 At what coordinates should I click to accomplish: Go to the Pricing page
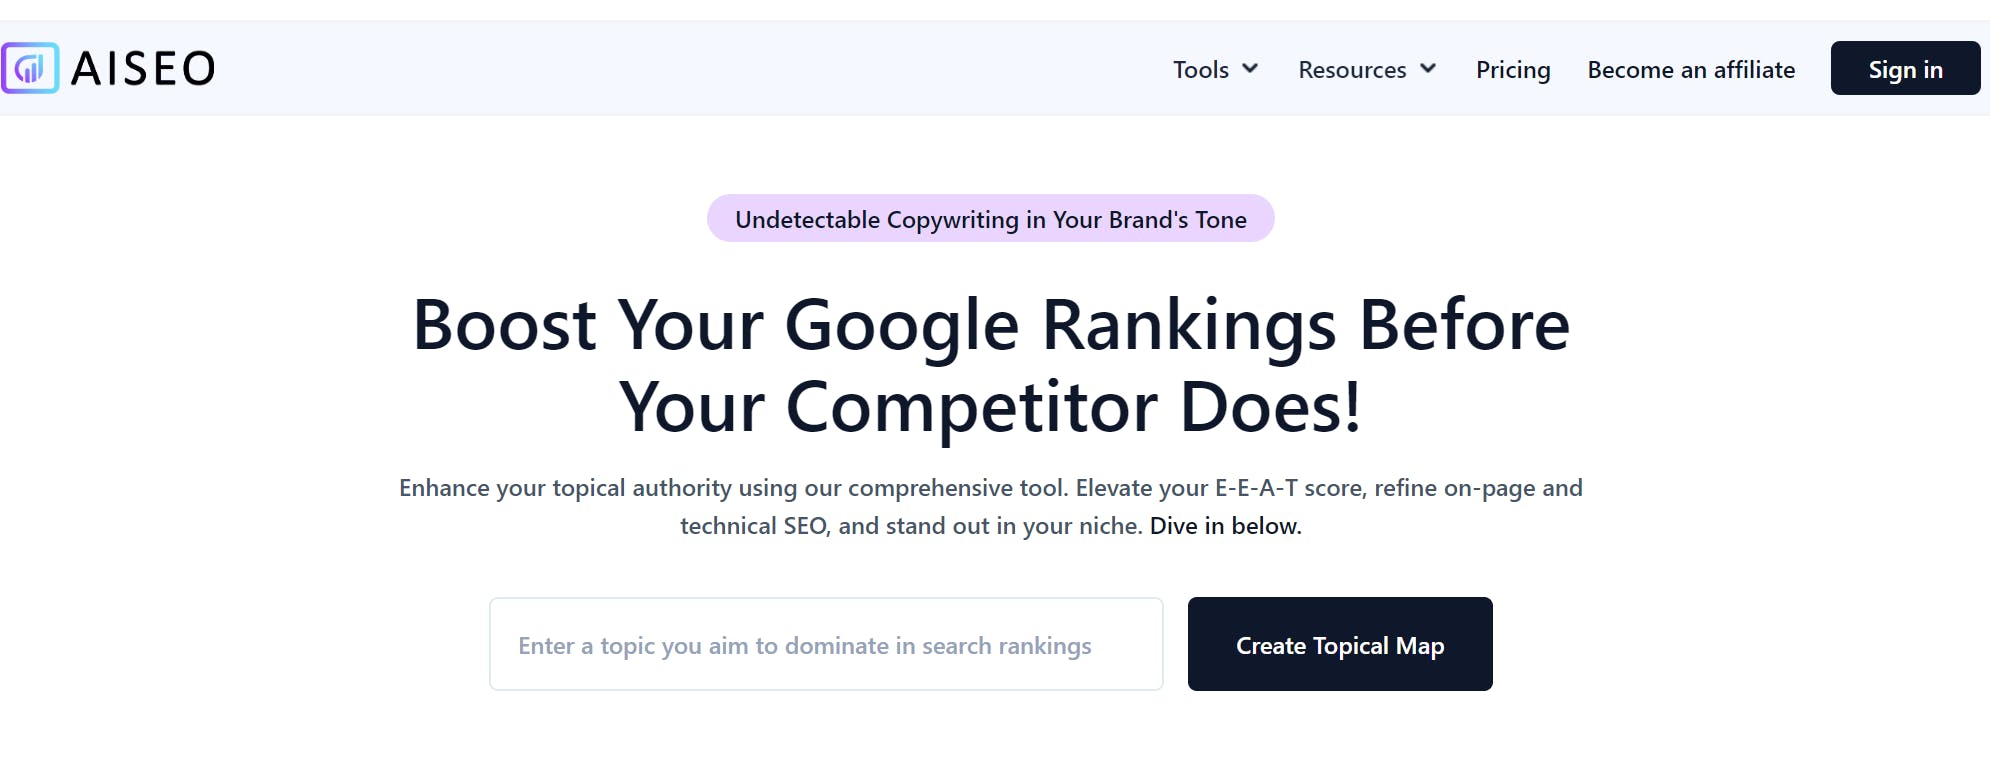[1513, 69]
